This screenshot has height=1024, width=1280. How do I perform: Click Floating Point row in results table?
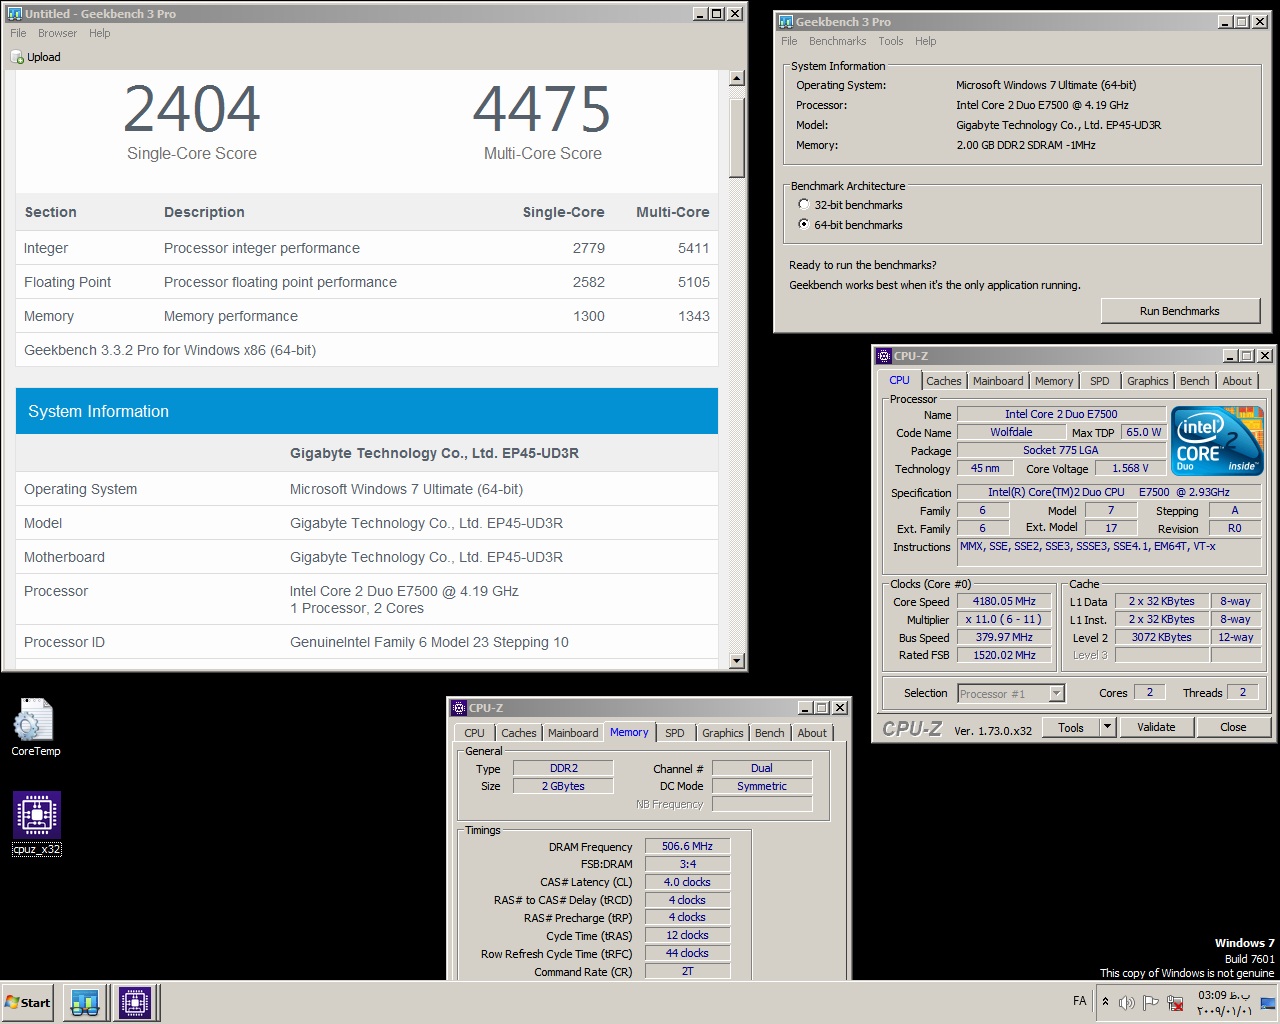pyautogui.click(x=367, y=282)
